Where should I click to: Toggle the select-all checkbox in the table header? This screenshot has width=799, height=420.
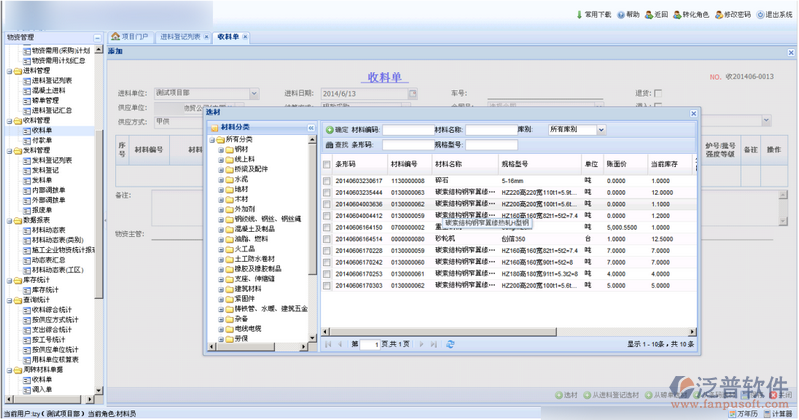328,164
